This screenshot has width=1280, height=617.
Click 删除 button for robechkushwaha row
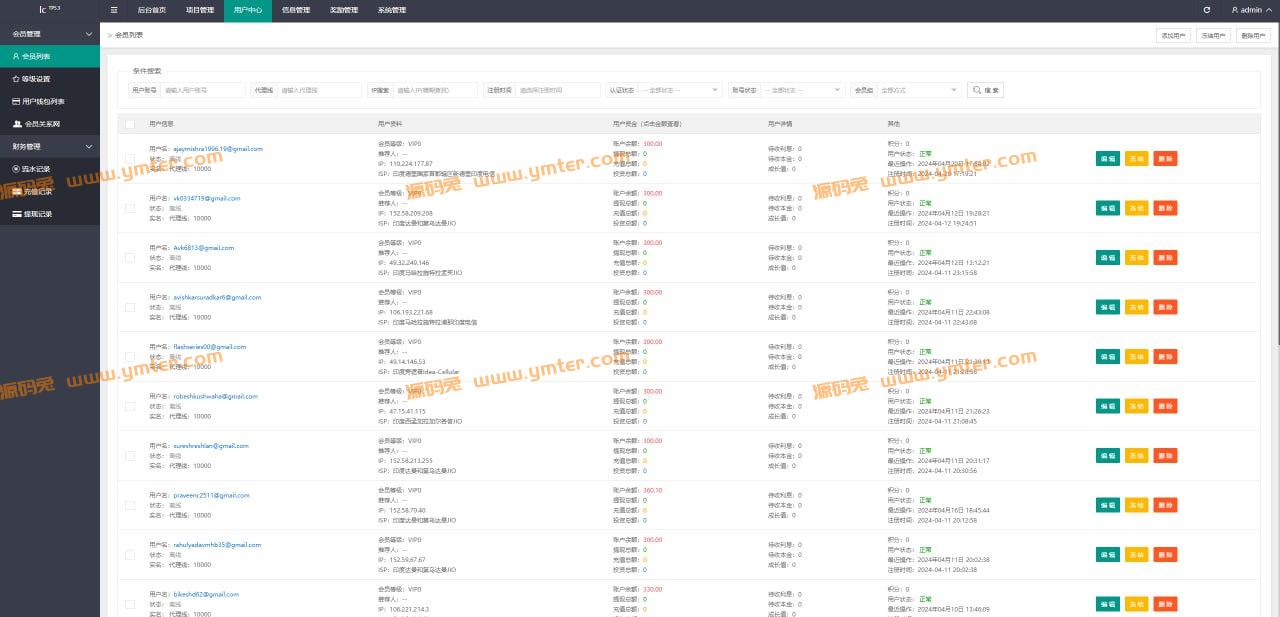[x=1165, y=406]
